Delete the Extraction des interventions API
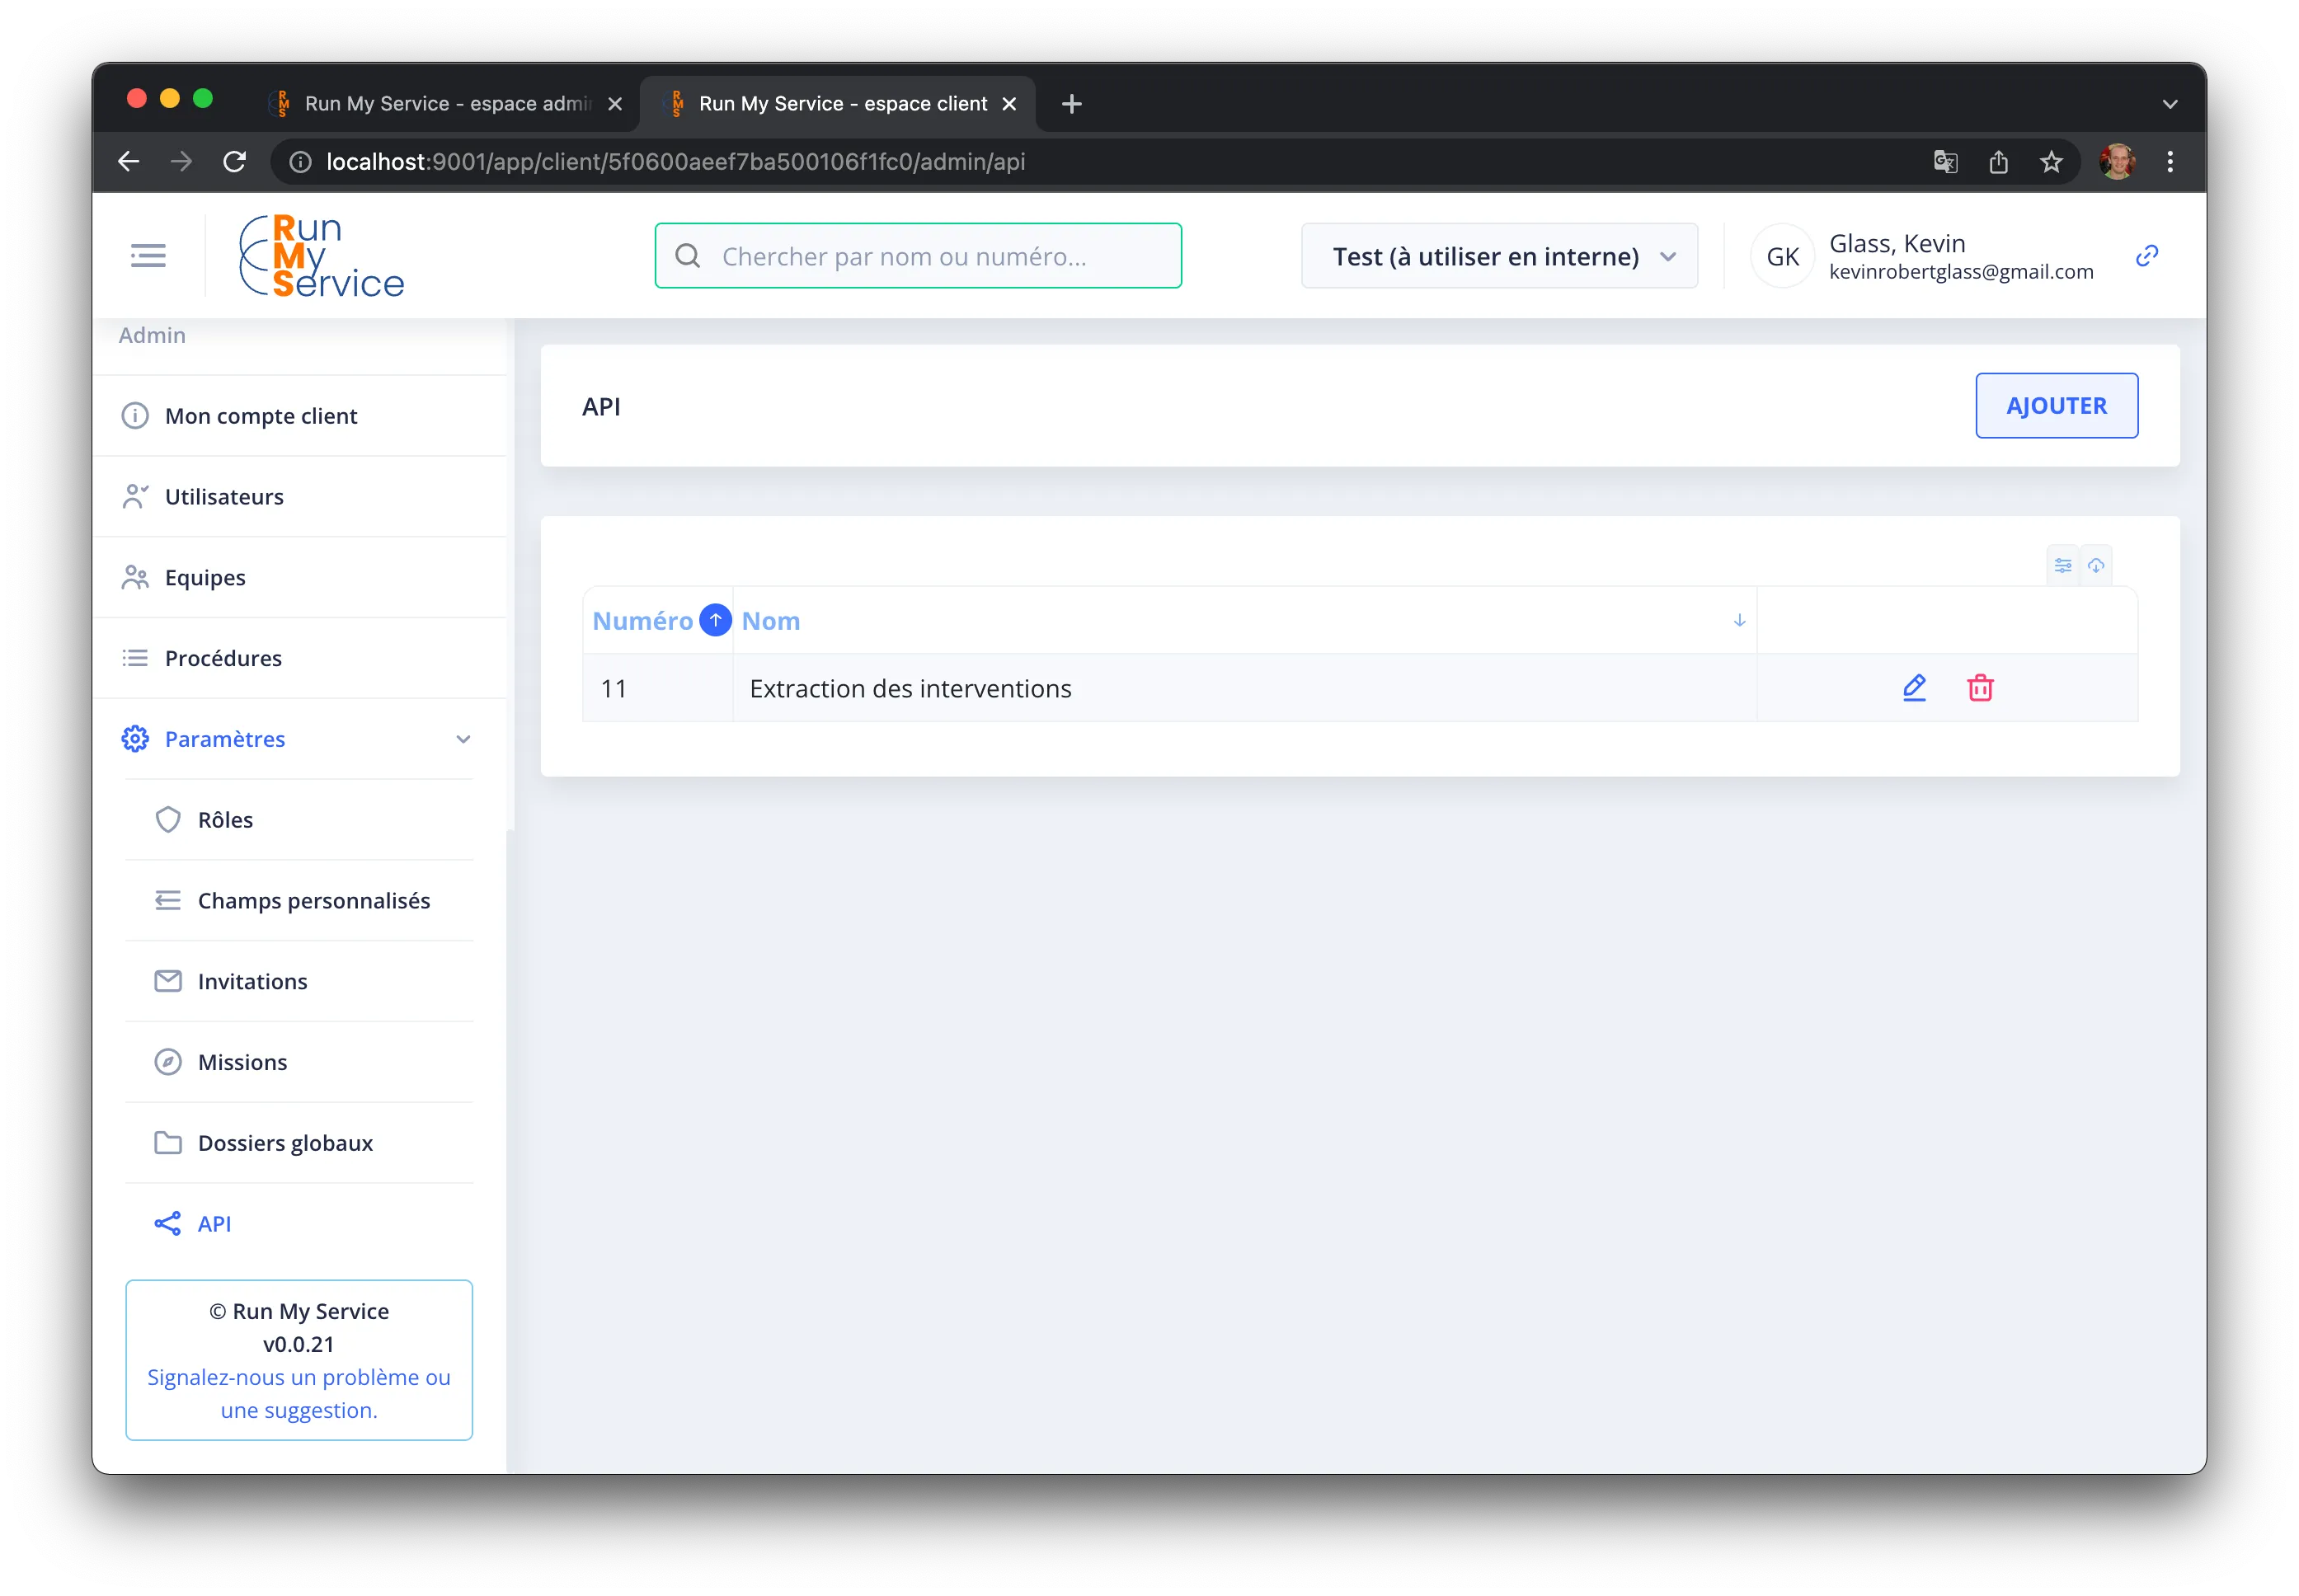 tap(1979, 688)
